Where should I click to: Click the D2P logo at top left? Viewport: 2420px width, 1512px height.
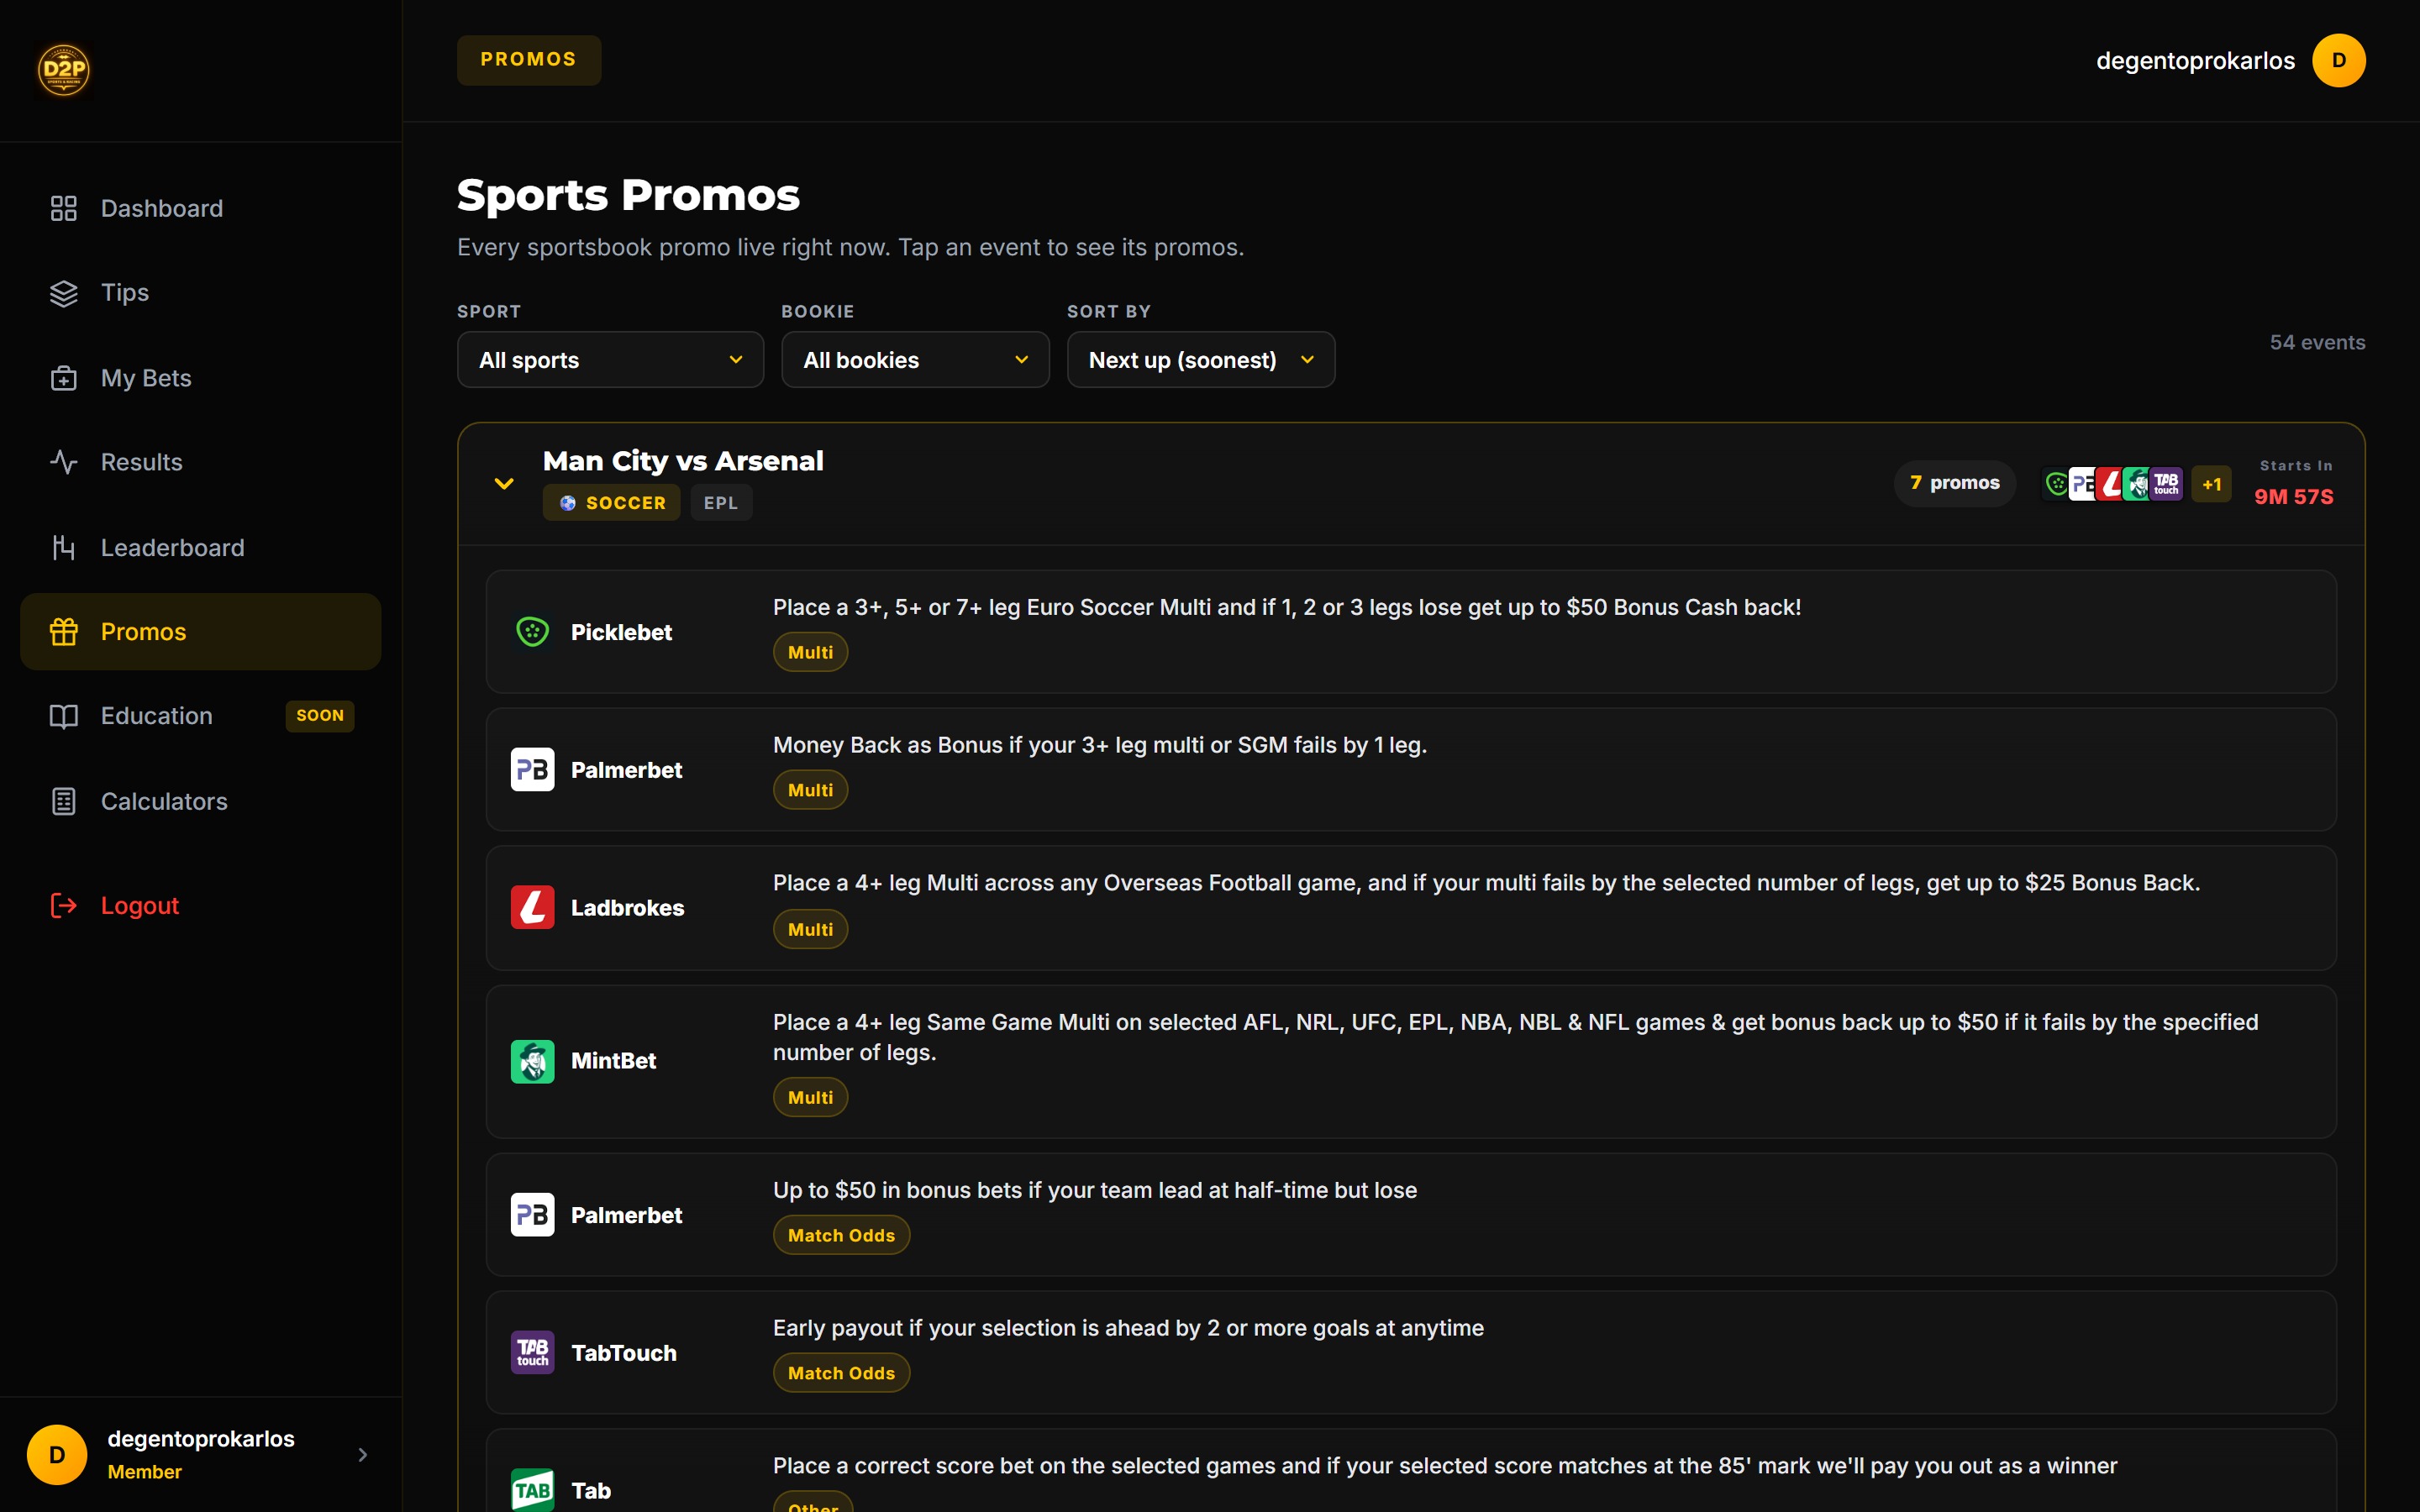(63, 69)
